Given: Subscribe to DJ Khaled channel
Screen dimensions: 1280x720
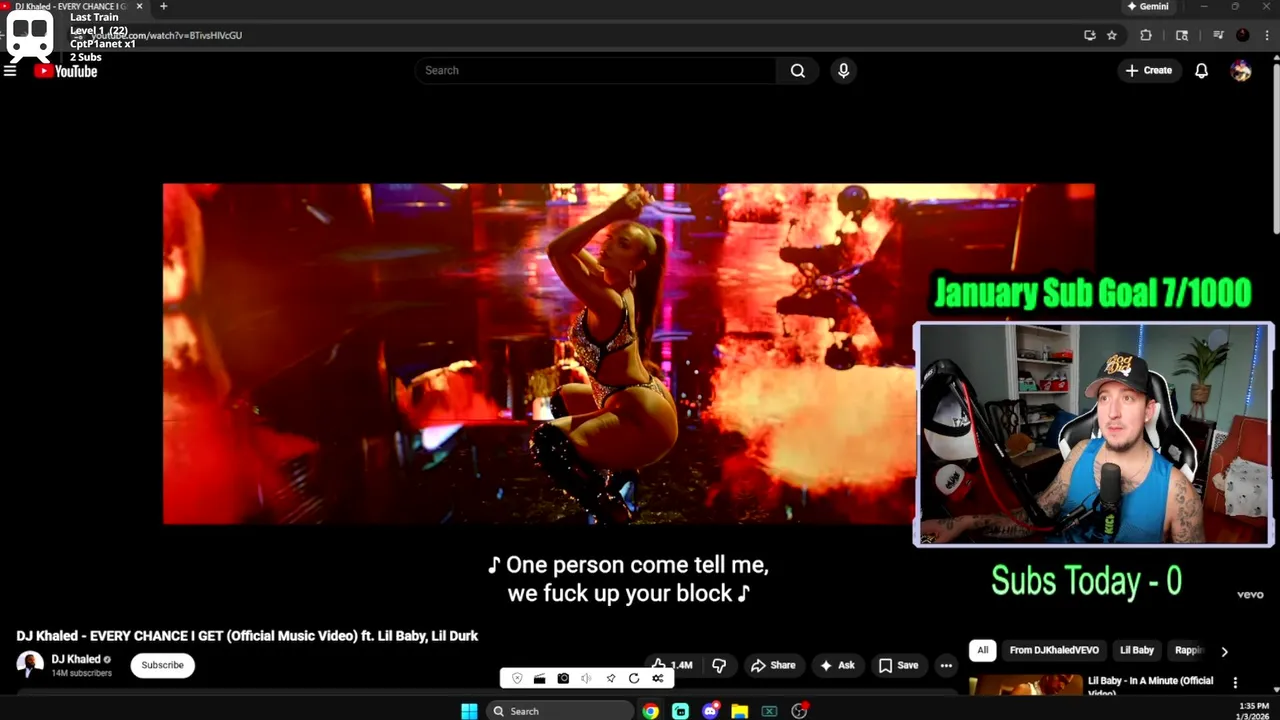Looking at the screenshot, I should (x=162, y=665).
